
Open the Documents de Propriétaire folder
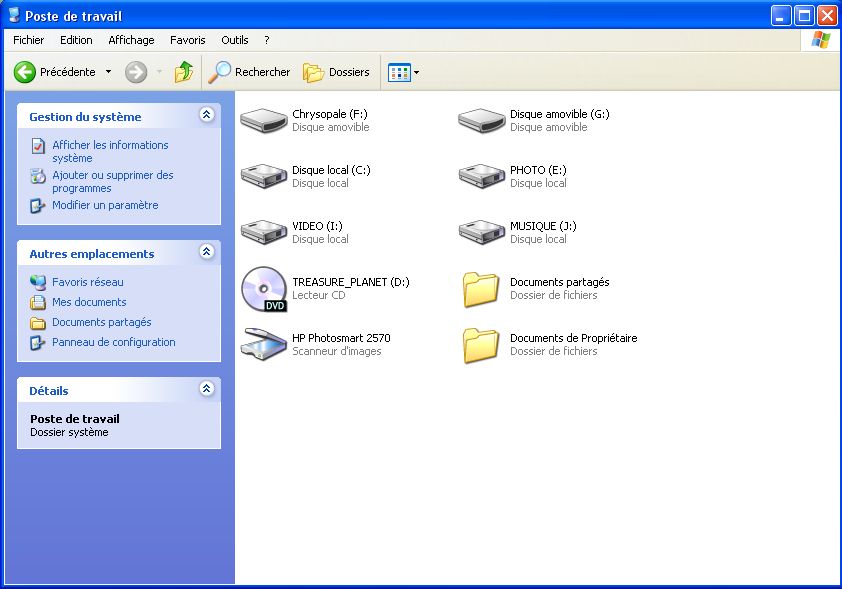(x=481, y=345)
